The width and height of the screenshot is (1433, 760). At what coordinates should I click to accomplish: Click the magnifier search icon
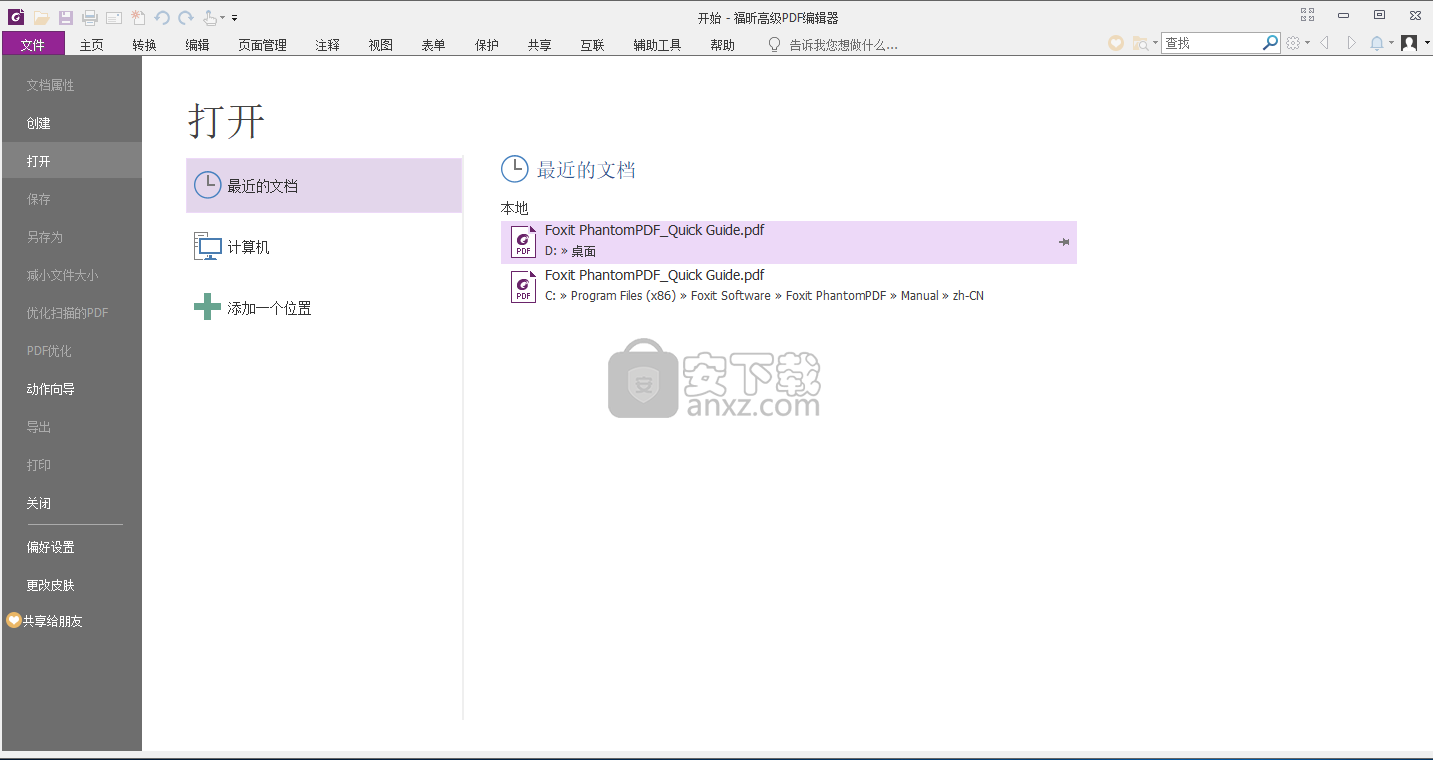point(1270,43)
